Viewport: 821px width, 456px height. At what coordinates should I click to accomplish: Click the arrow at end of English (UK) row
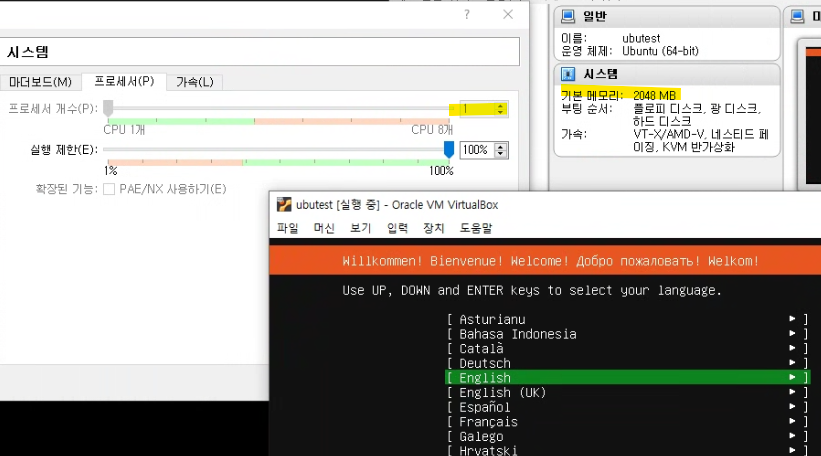coord(792,392)
